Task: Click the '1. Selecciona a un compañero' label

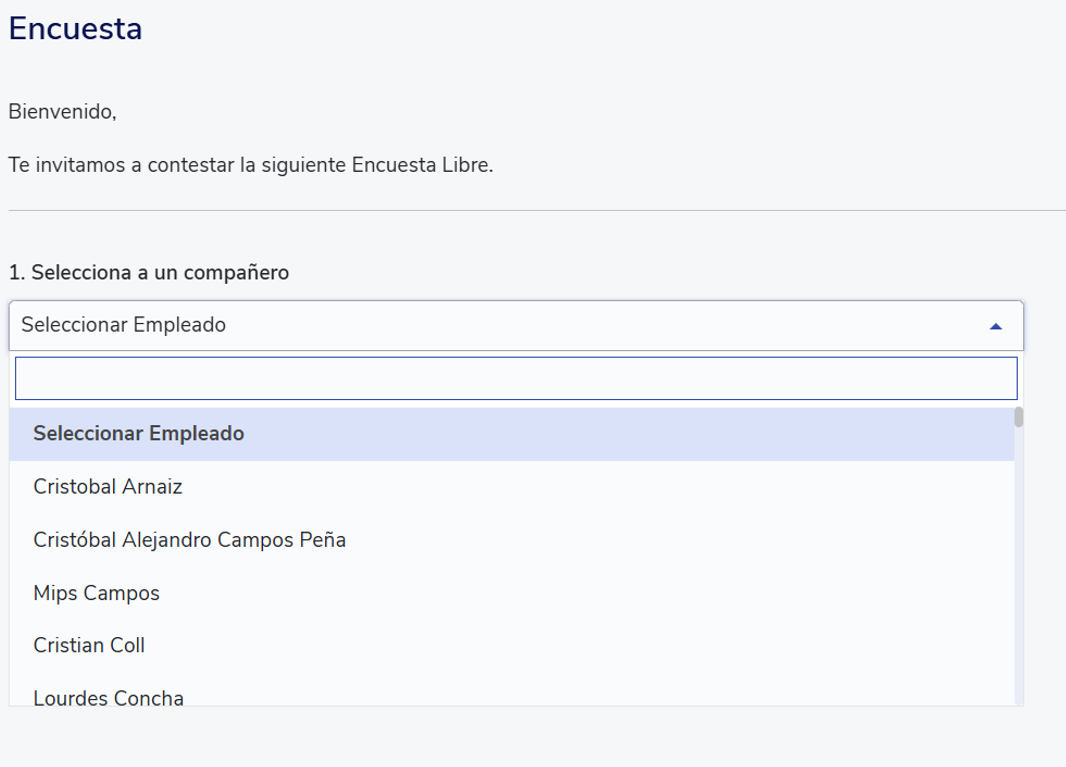Action: coord(148,272)
